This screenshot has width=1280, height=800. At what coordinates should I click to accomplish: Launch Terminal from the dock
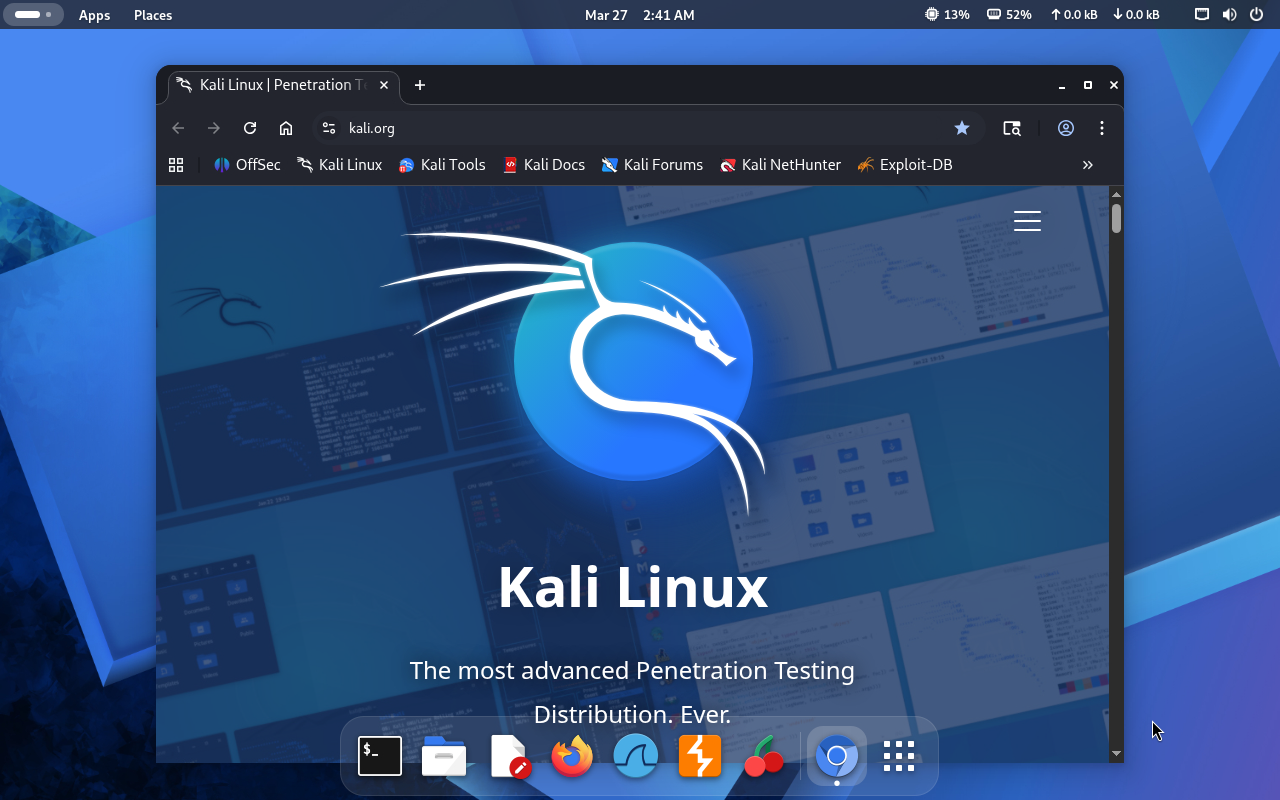(x=380, y=756)
